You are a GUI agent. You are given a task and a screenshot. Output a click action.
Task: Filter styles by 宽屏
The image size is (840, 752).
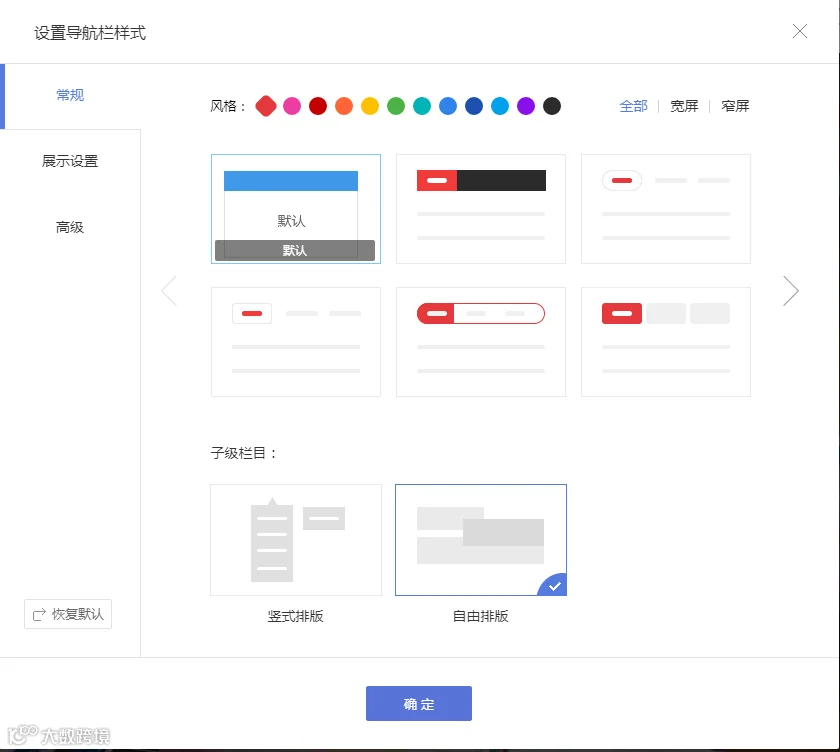point(684,107)
